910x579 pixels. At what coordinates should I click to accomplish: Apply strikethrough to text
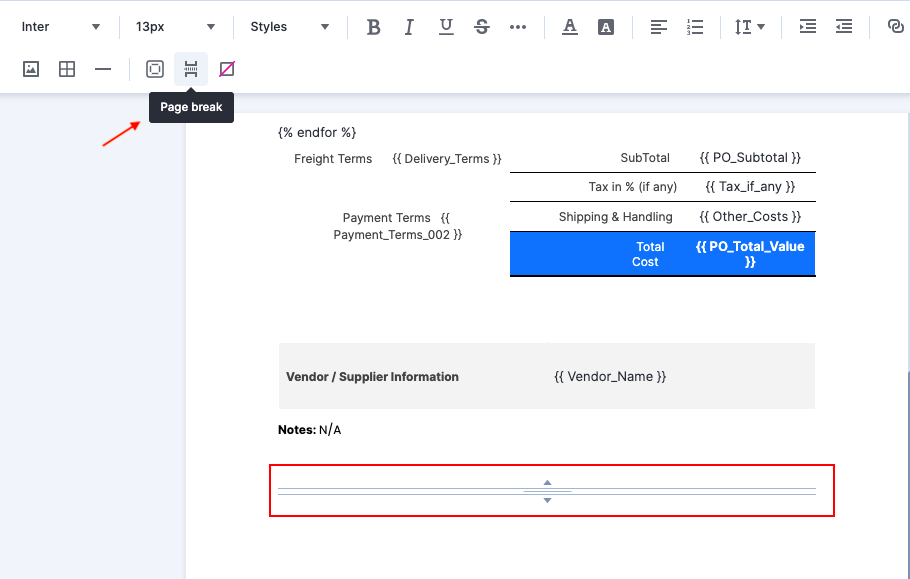tap(482, 27)
